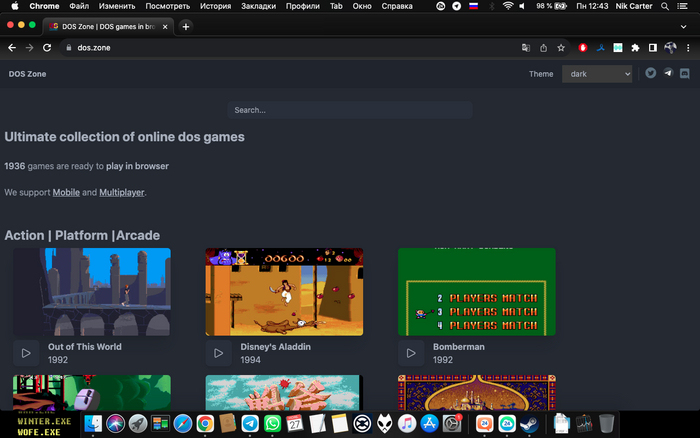
Task: Open the Multiplayer support link
Action: [121, 192]
